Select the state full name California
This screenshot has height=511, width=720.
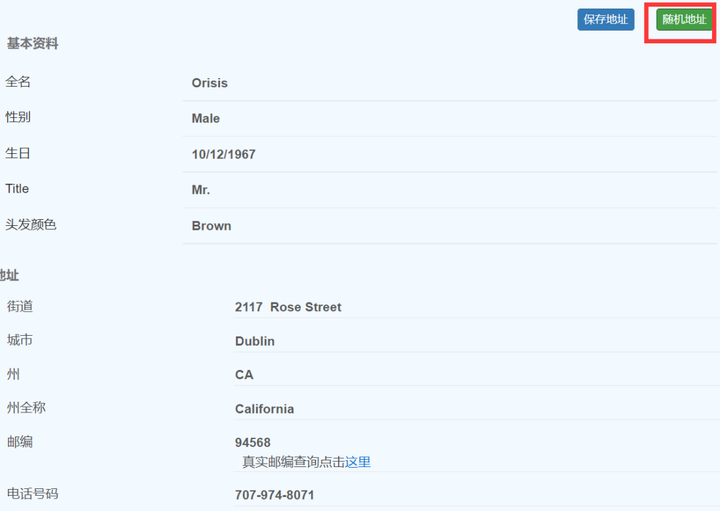pos(264,409)
